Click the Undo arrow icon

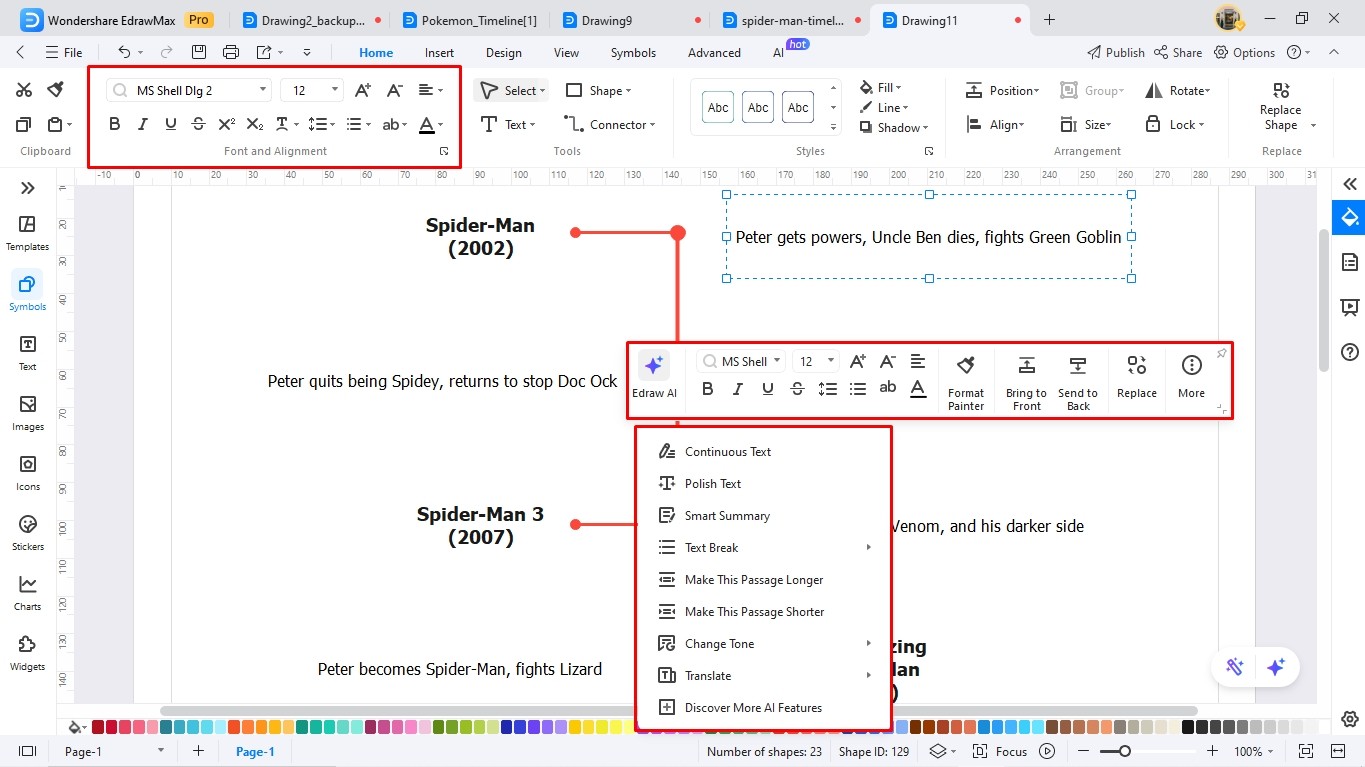(x=124, y=52)
